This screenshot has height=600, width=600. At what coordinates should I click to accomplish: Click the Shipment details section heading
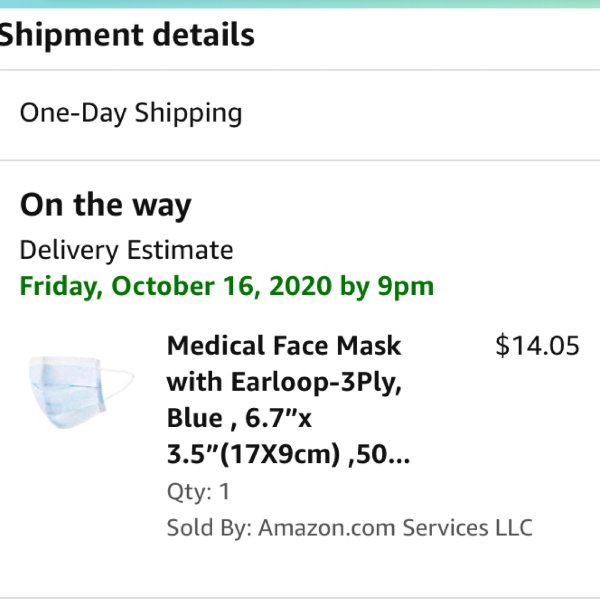point(127,35)
